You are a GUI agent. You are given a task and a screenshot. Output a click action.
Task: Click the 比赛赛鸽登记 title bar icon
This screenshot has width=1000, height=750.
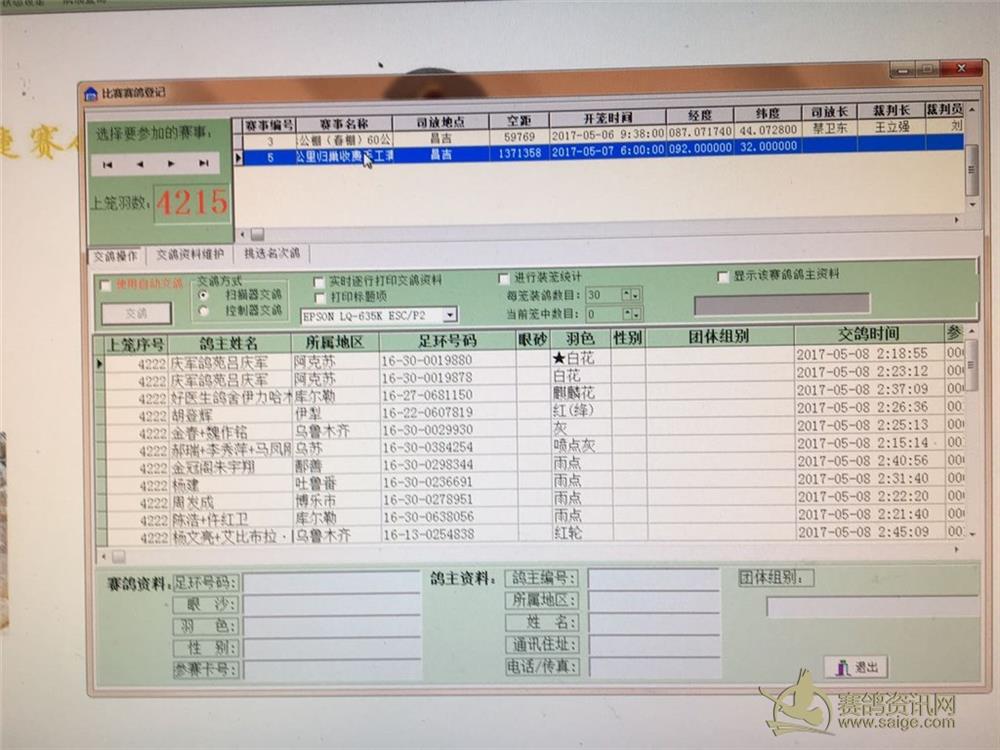91,93
